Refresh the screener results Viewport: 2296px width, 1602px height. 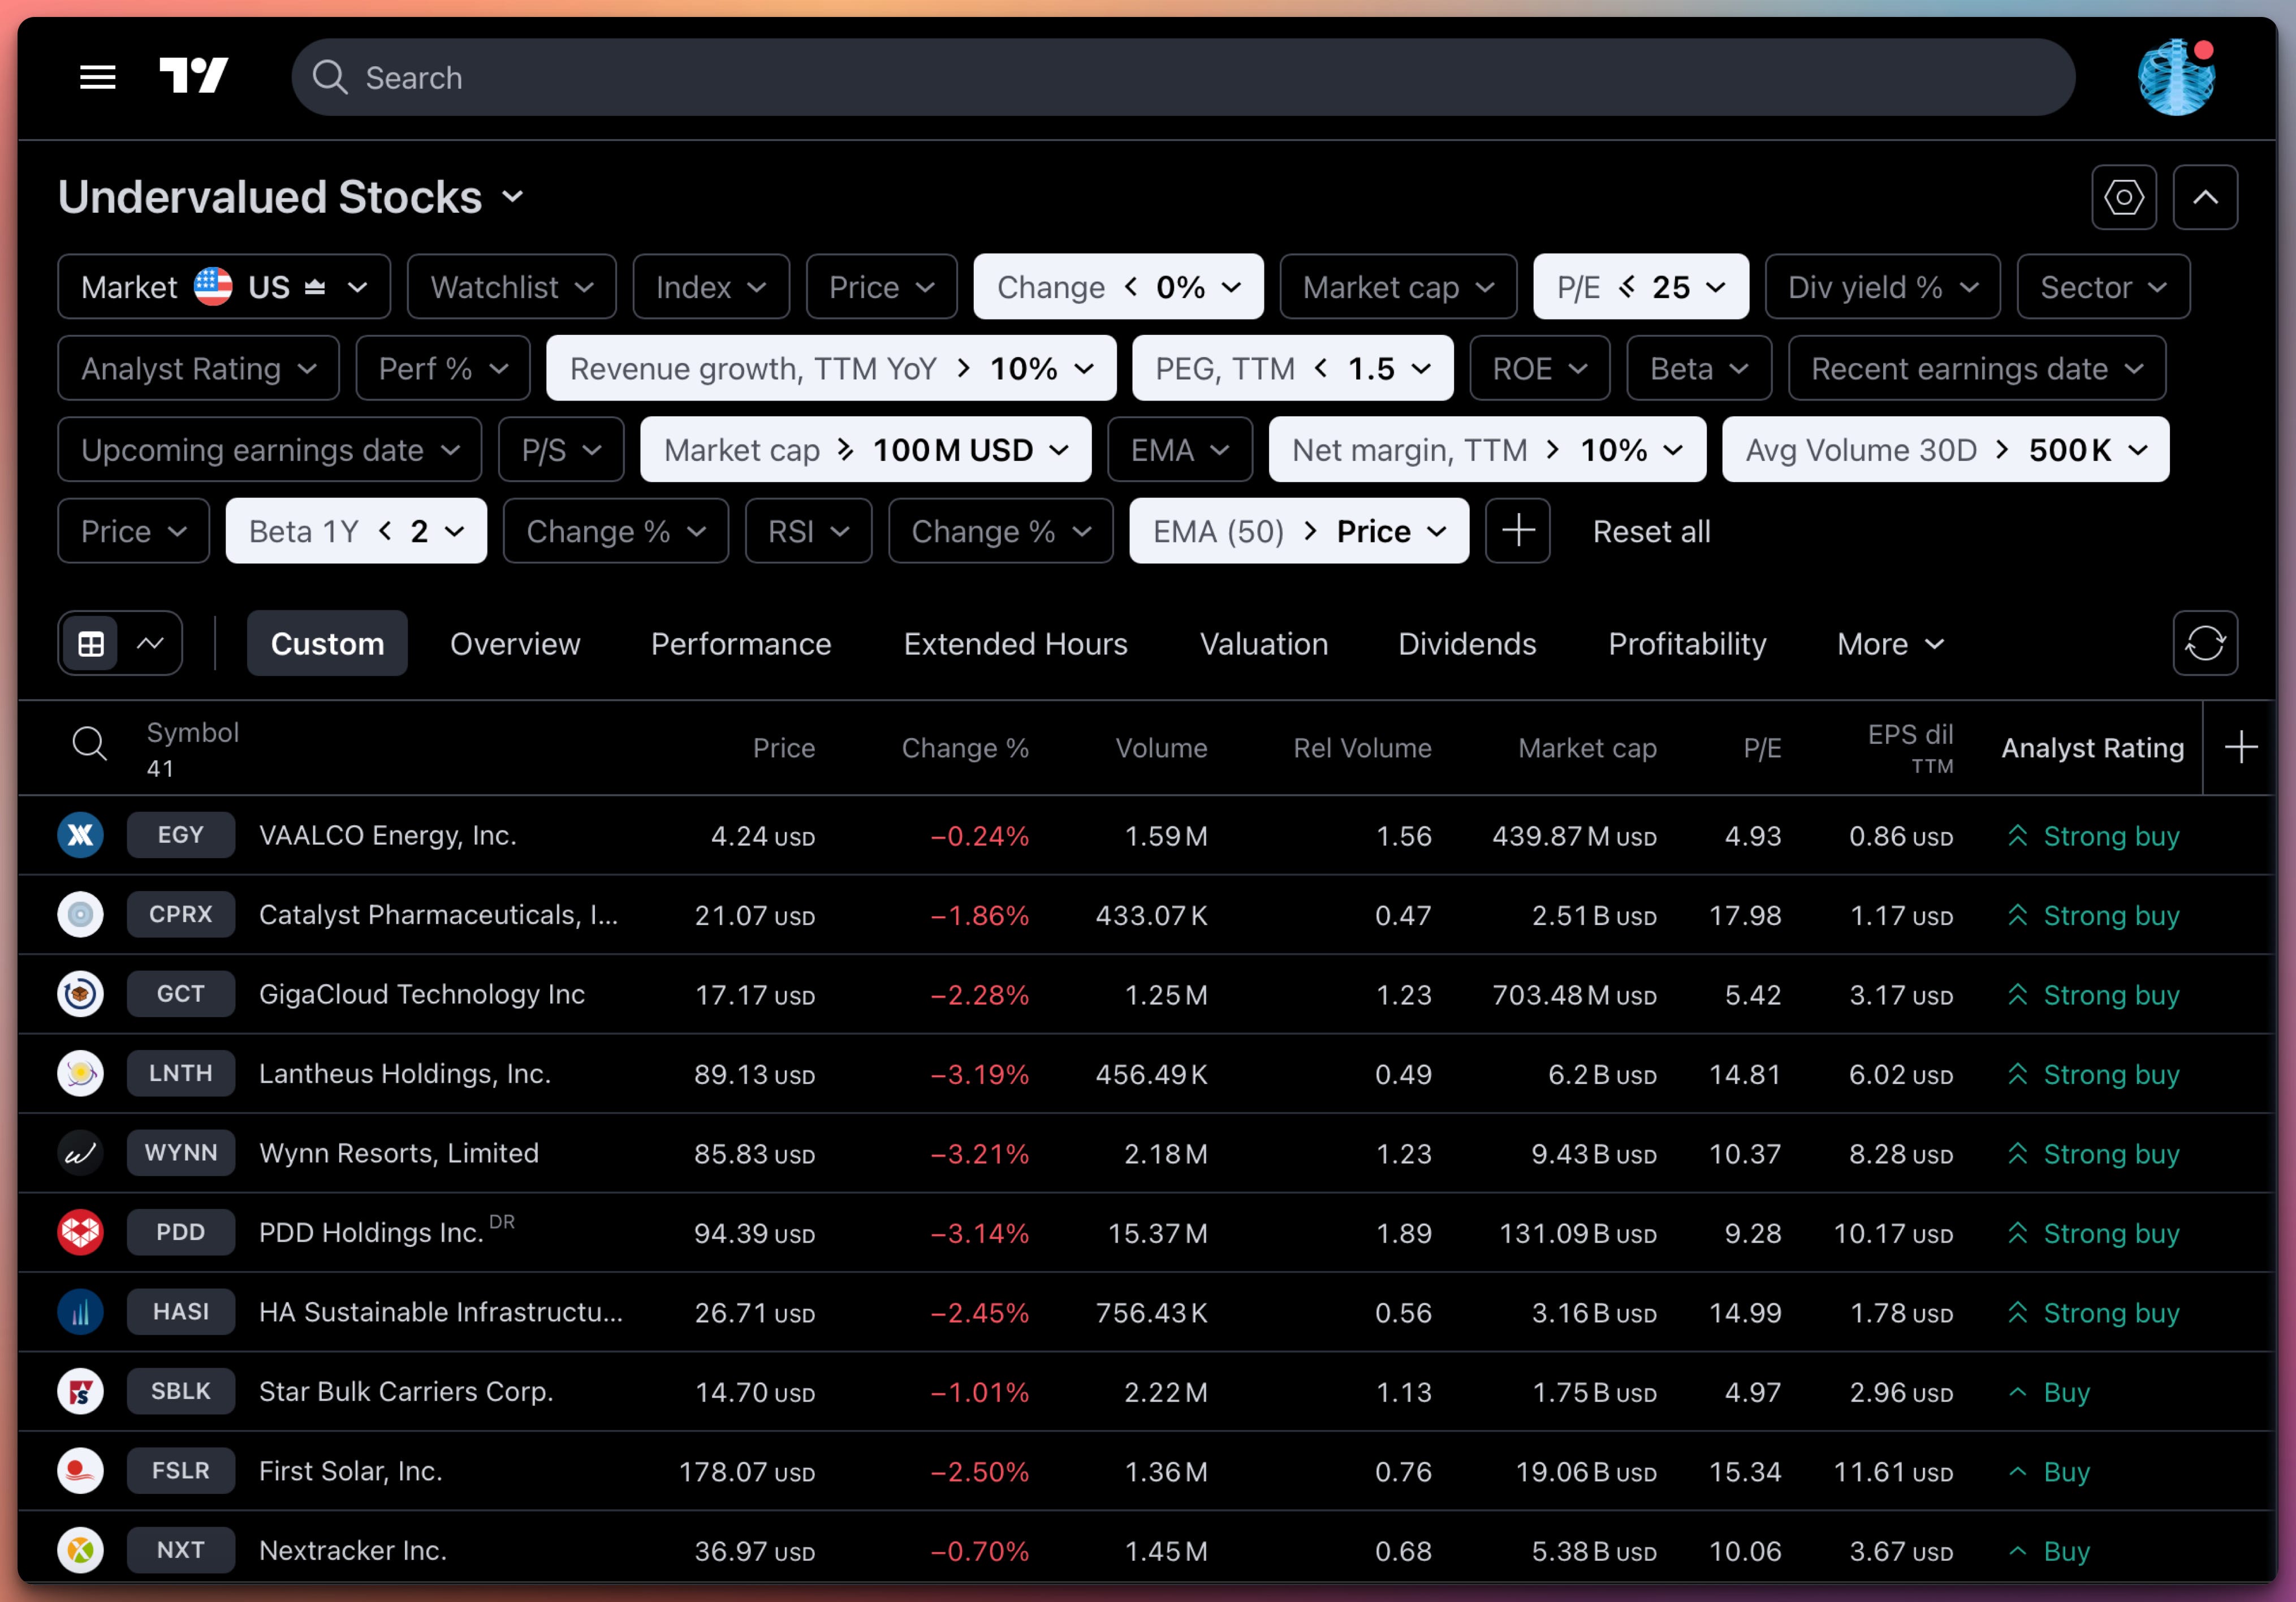[2205, 643]
